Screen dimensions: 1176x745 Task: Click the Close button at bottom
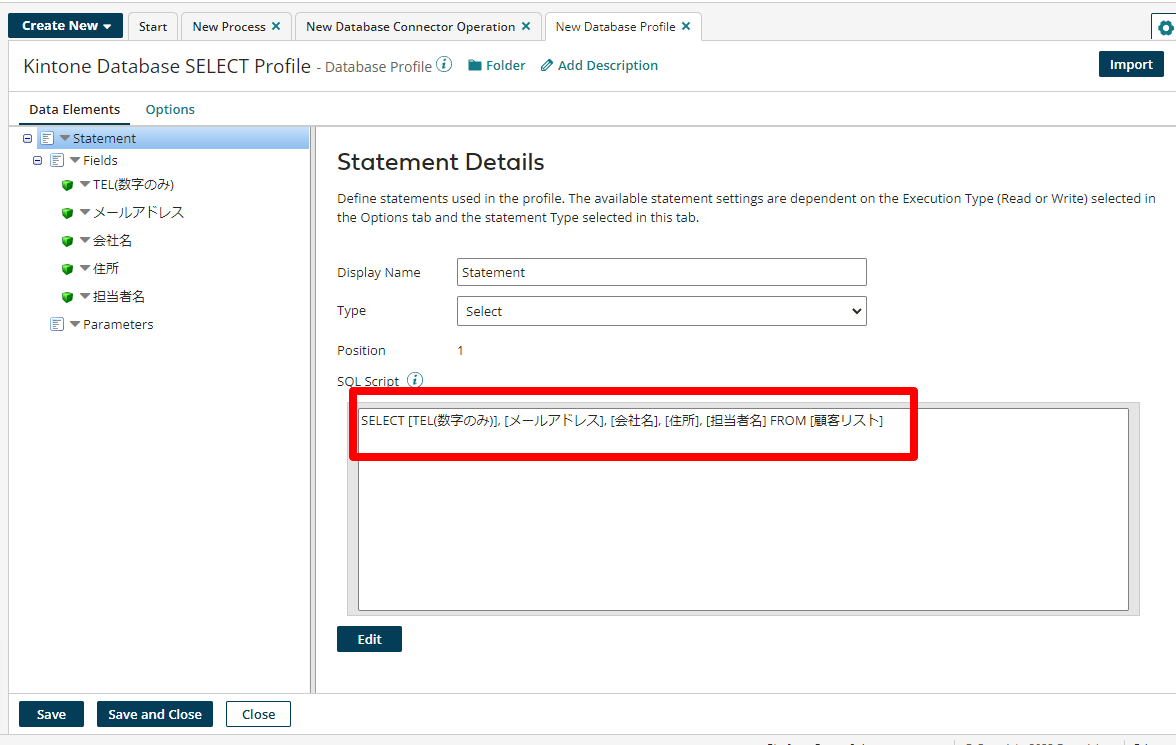click(258, 714)
